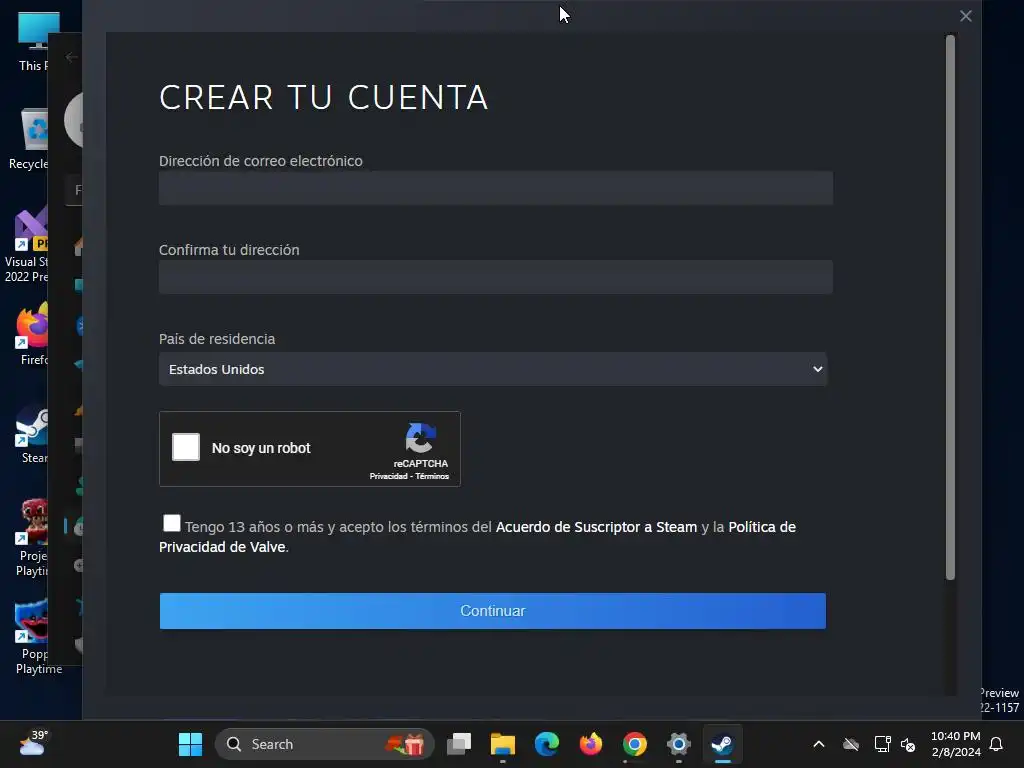Tick the 13 years or older agreement checkbox
Image resolution: width=1024 pixels, height=768 pixels.
[x=172, y=523]
